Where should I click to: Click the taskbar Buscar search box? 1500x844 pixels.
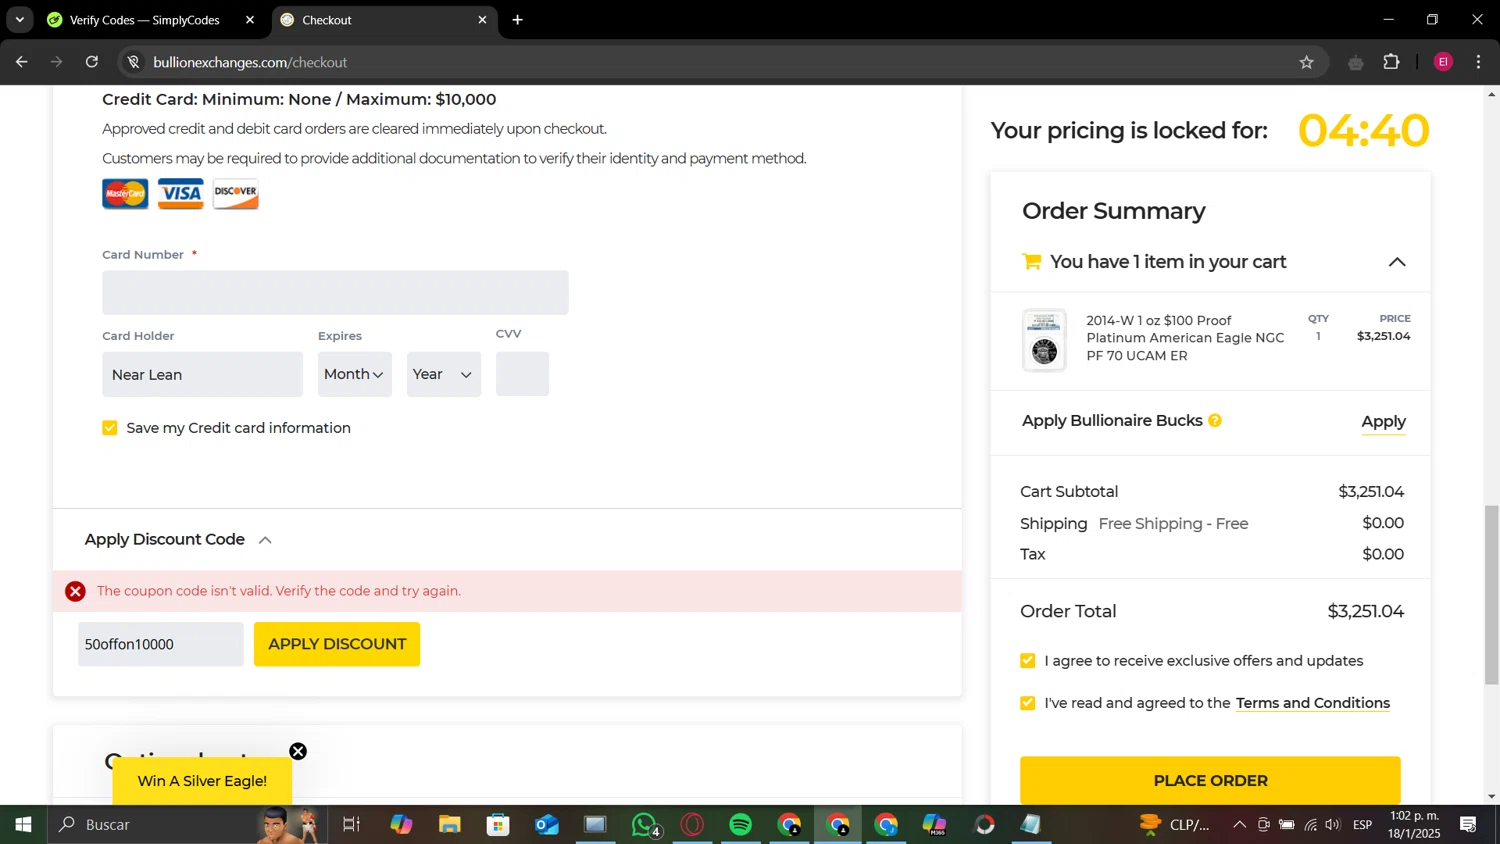pyautogui.click(x=185, y=825)
